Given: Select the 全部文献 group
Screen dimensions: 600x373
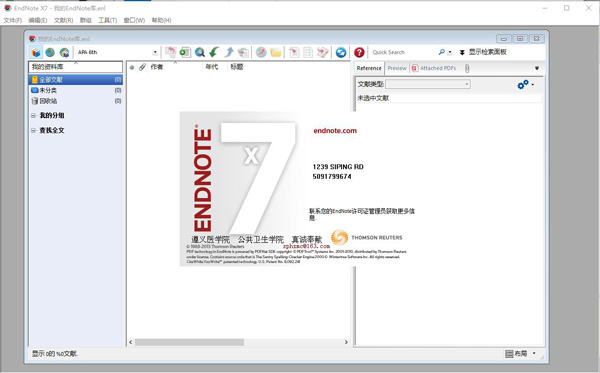Looking at the screenshot, I should (x=76, y=80).
